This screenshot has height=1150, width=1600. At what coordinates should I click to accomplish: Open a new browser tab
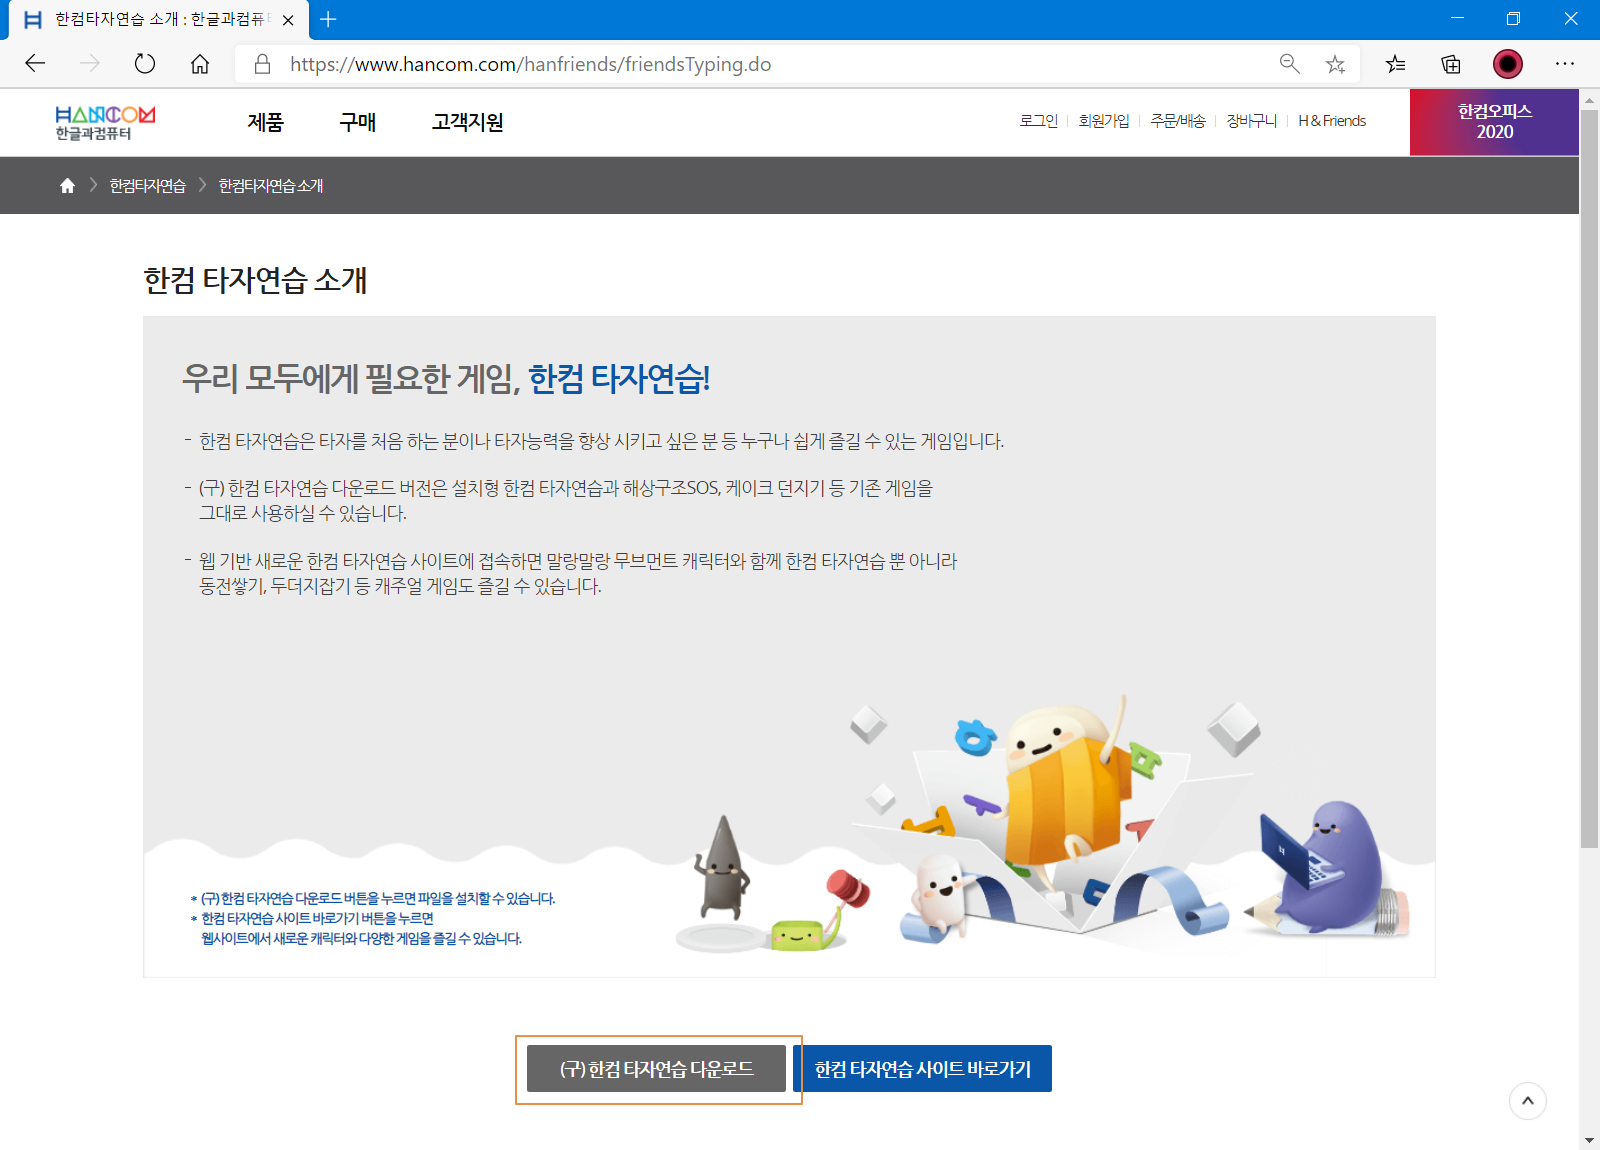tap(328, 19)
